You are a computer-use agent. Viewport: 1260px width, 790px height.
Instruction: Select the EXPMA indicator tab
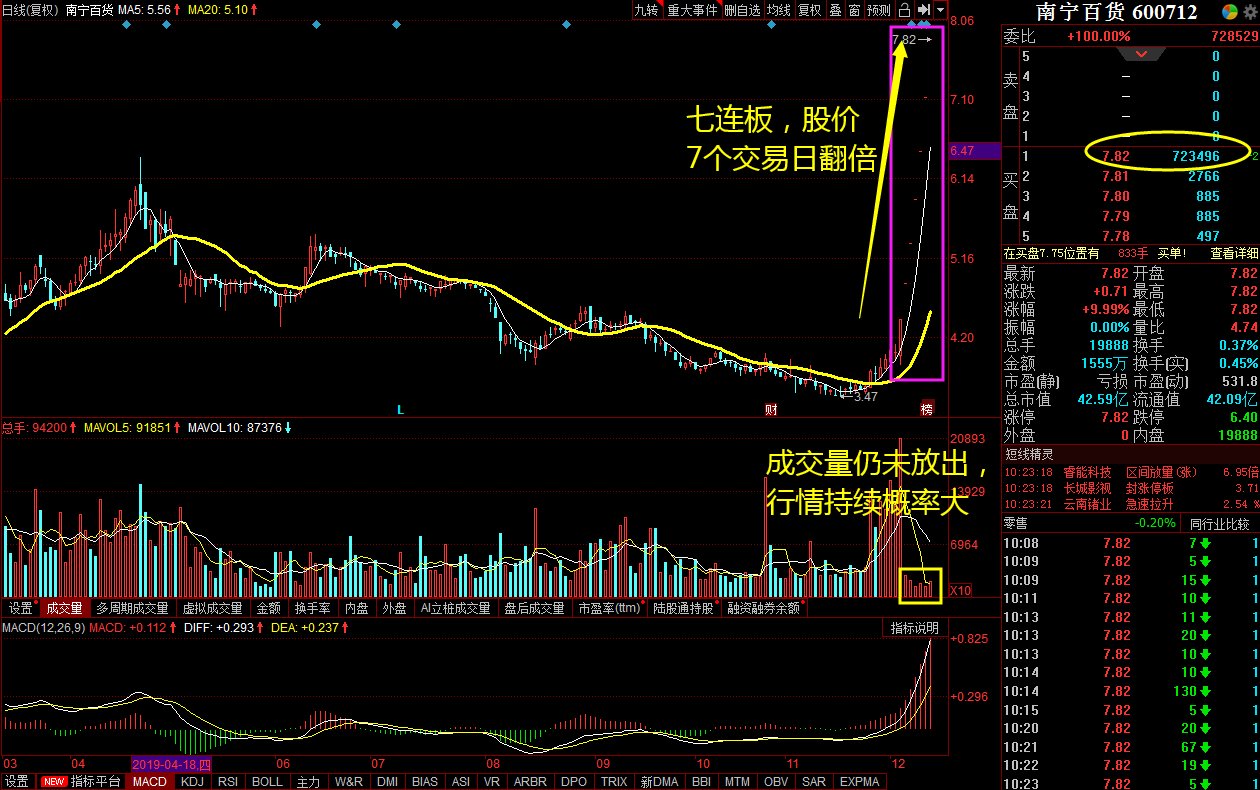(x=860, y=781)
